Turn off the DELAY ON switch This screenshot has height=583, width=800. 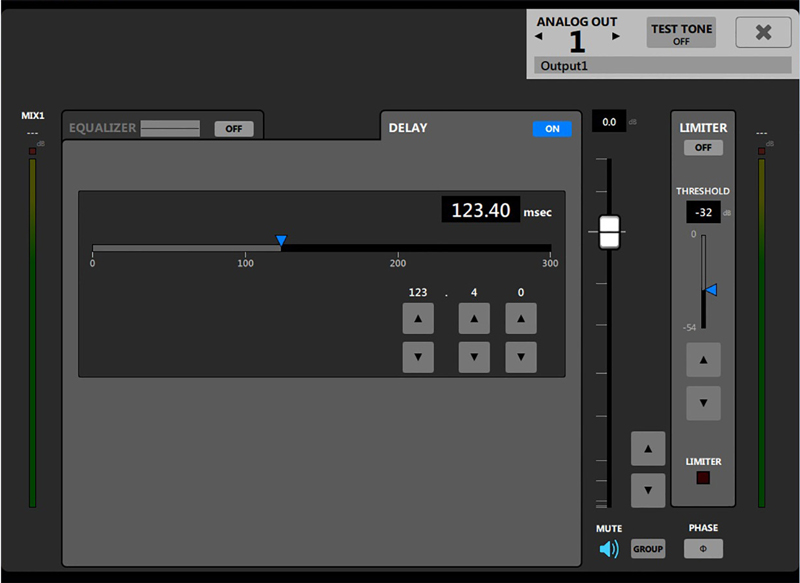(552, 128)
